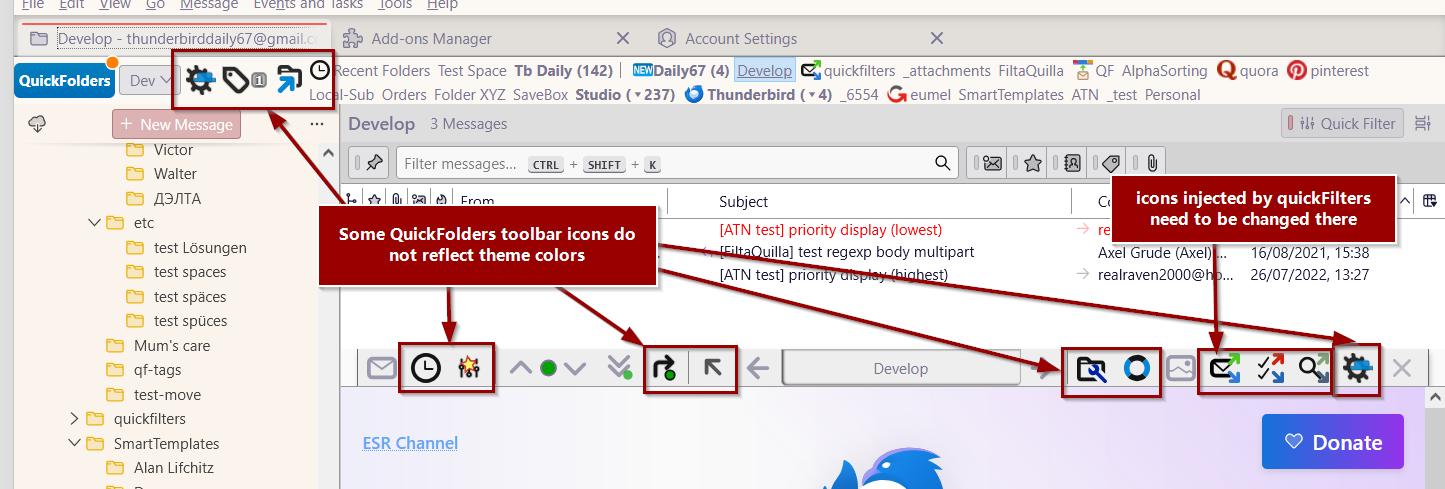
Task: Open folder pane options three-dot menu
Action: (317, 124)
